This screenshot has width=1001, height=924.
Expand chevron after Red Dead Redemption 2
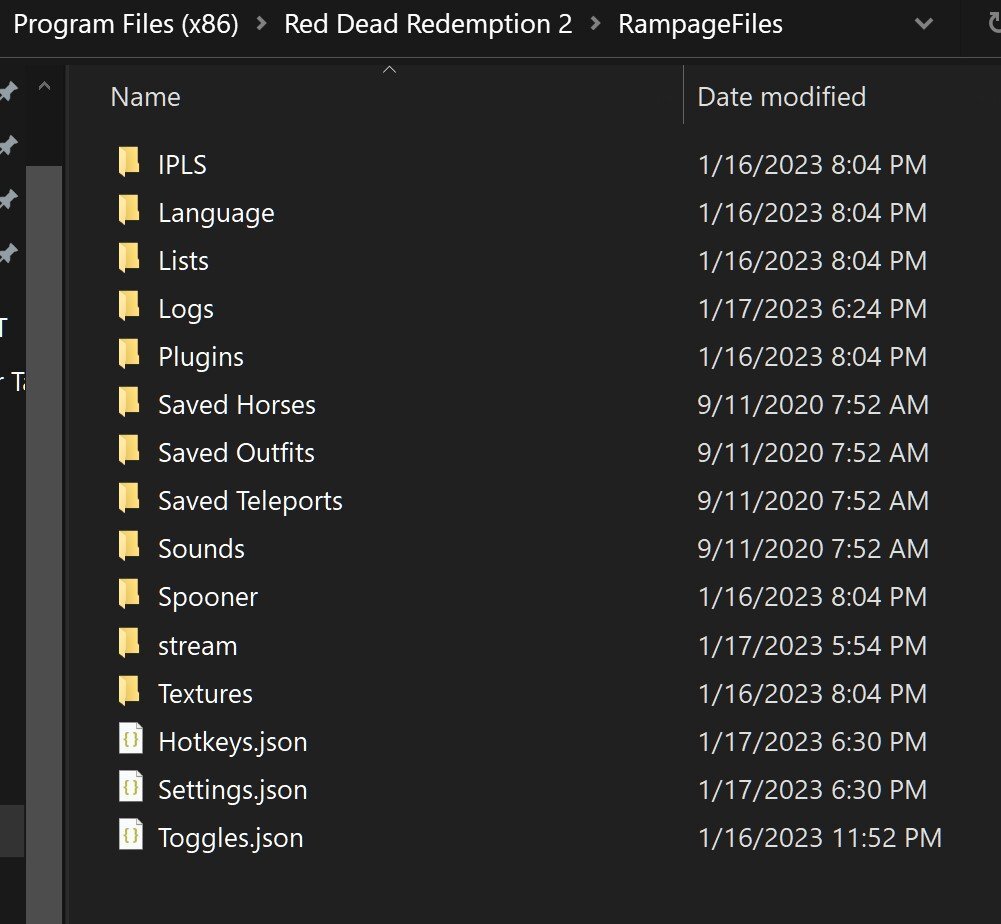tap(596, 24)
